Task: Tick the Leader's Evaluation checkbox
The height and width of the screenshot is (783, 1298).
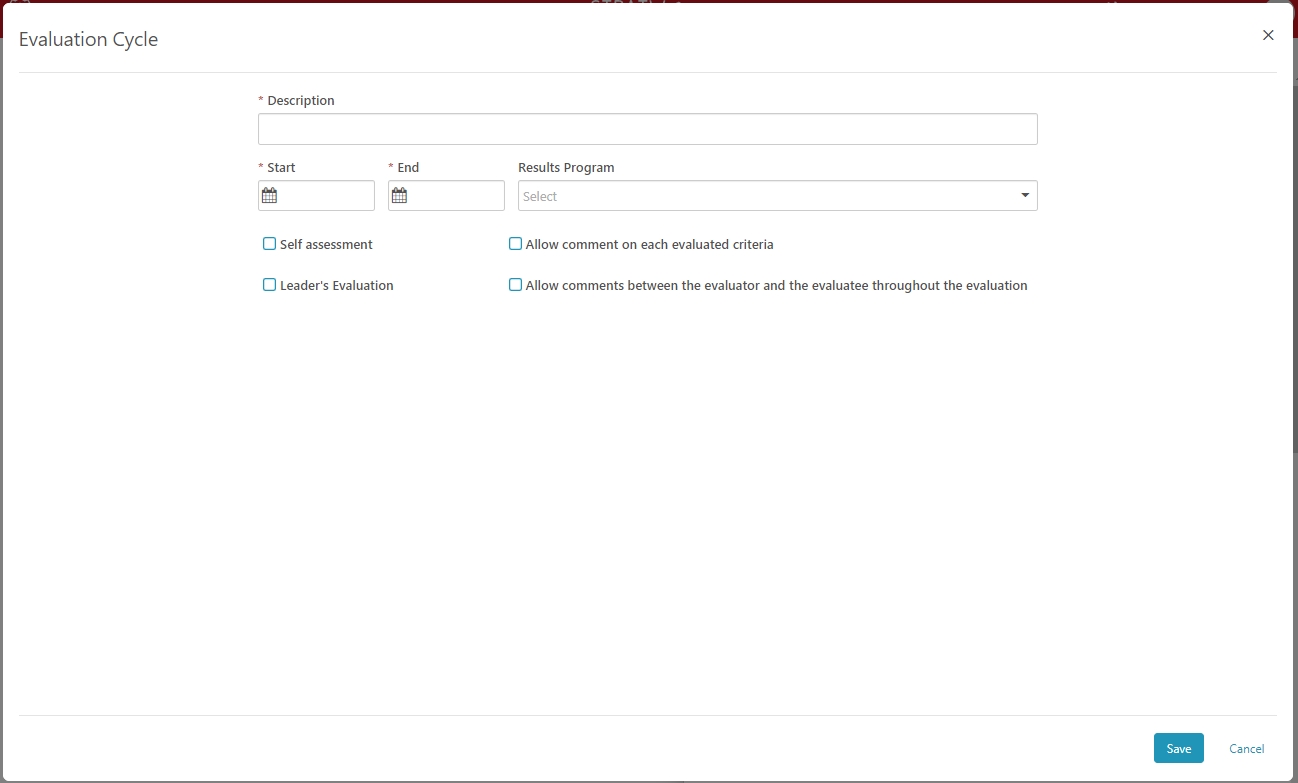Action: pyautogui.click(x=269, y=285)
